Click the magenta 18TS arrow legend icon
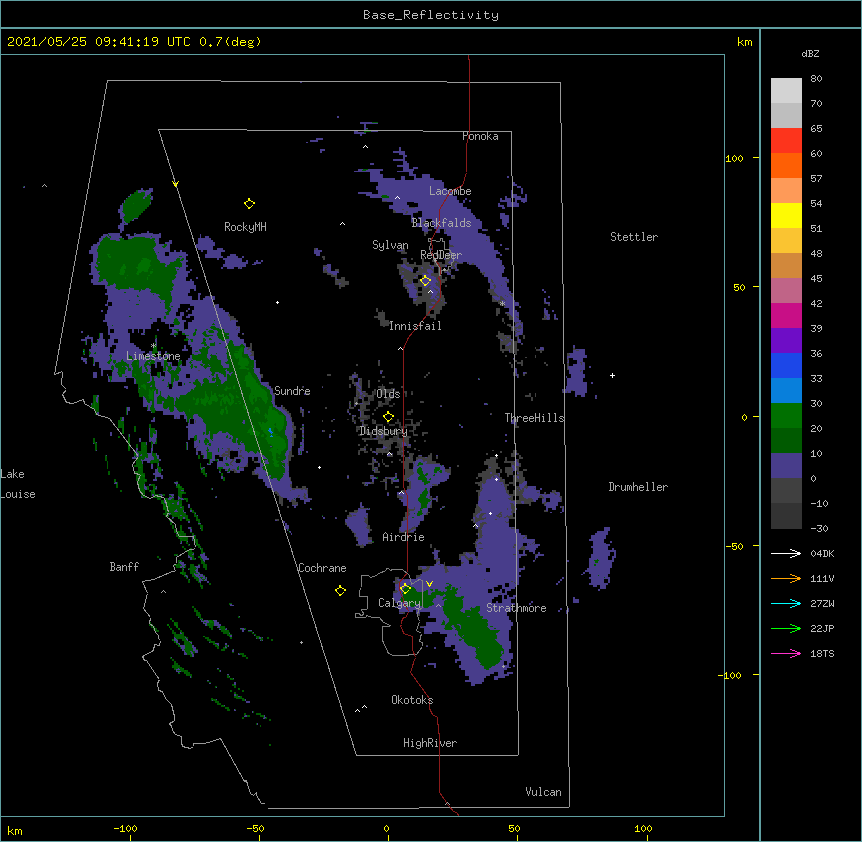This screenshot has width=862, height=842. click(786, 653)
